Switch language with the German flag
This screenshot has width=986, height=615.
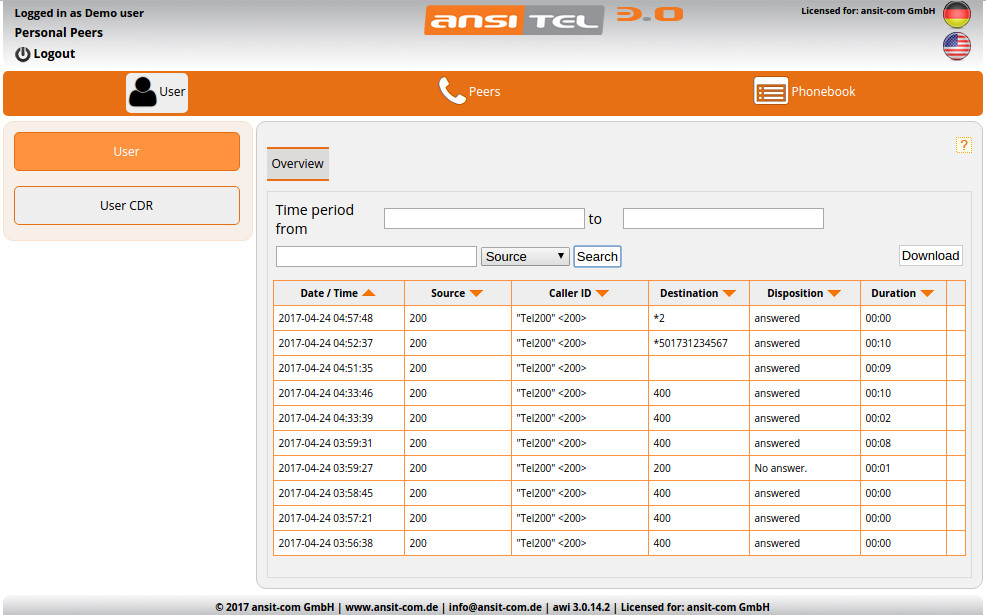click(957, 15)
